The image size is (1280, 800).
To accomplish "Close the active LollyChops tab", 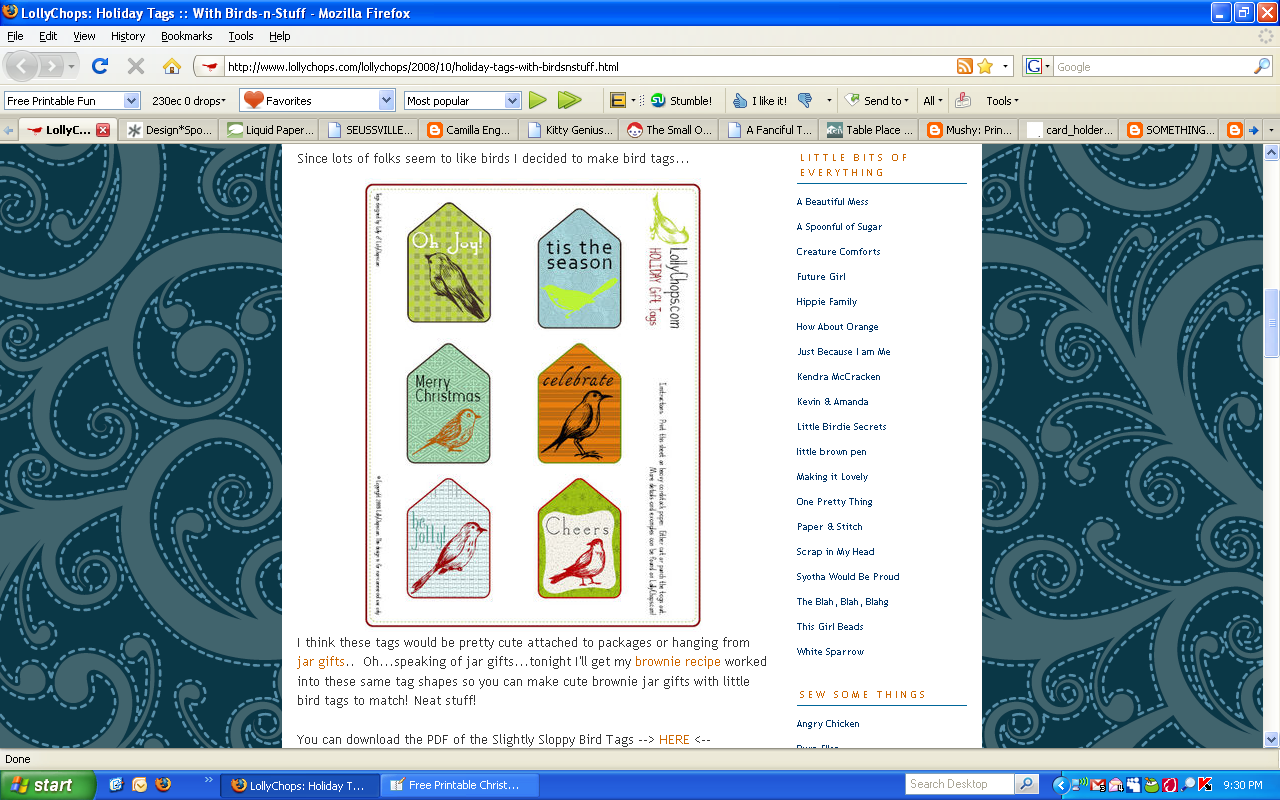I will tap(103, 130).
